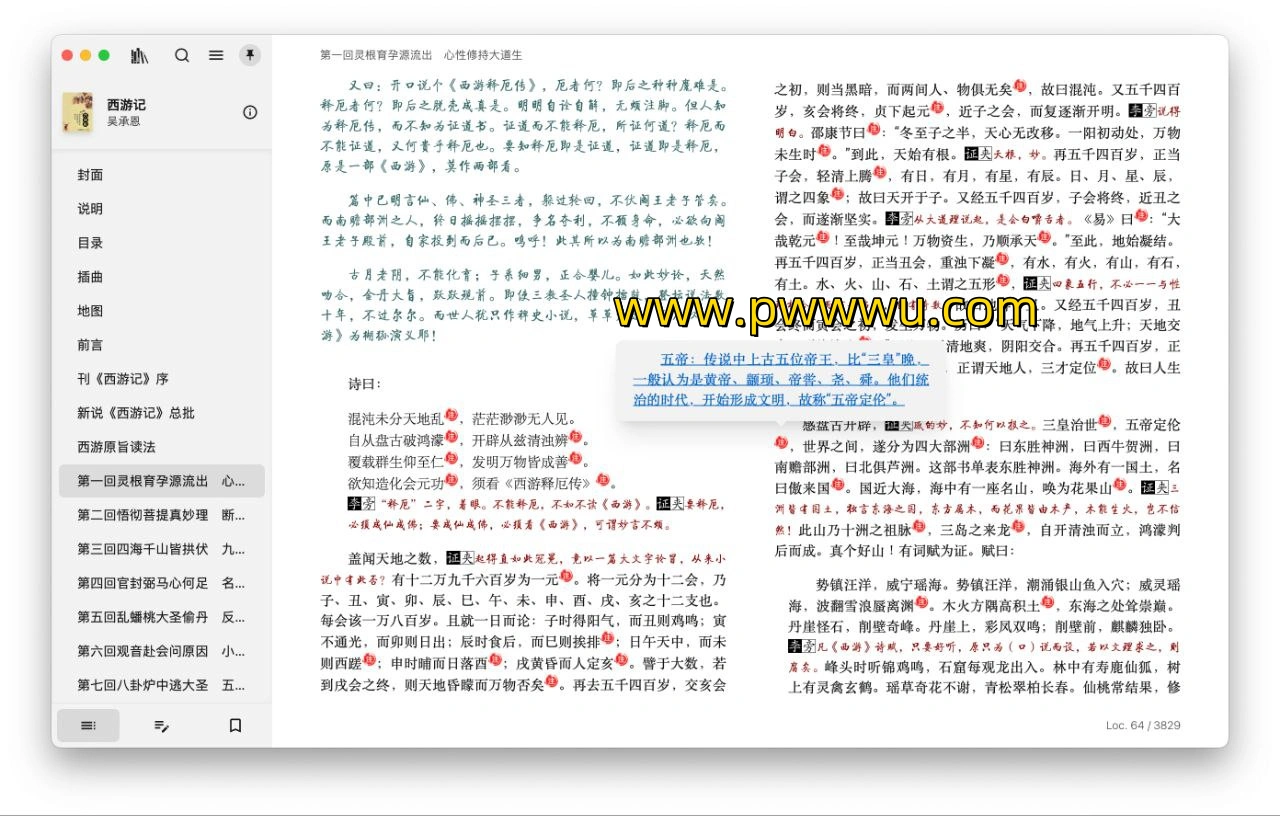Go to 插曲 in the contents list
This screenshot has height=816, width=1280.
pyautogui.click(x=162, y=277)
